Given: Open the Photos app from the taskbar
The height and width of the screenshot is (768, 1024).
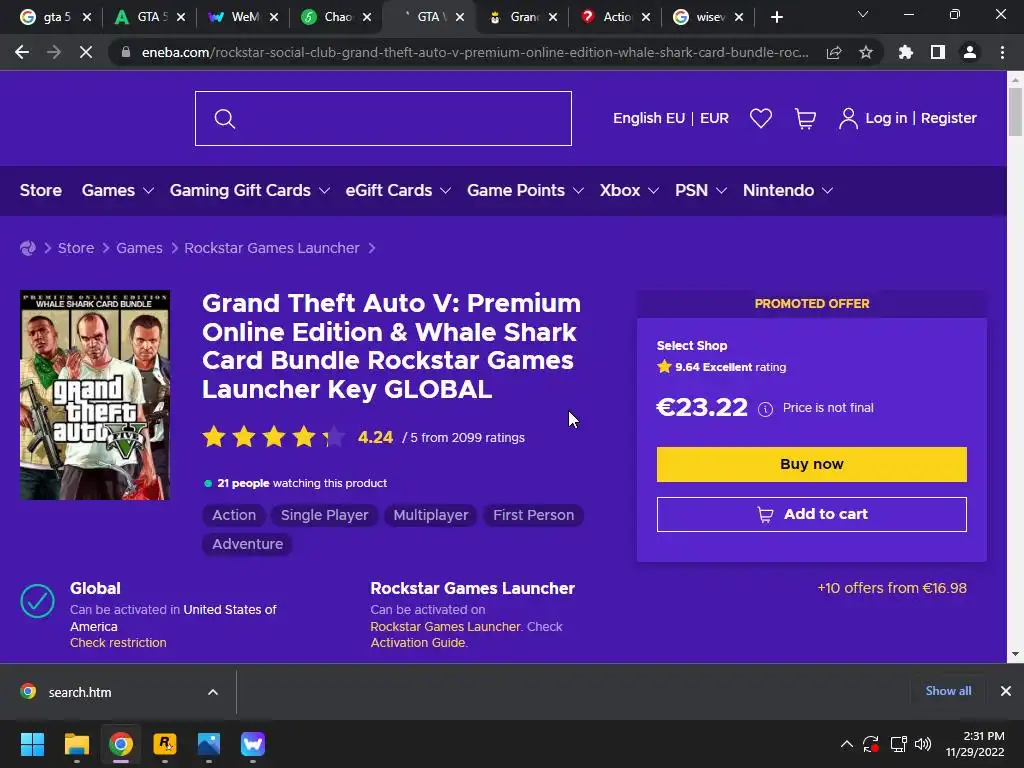Looking at the screenshot, I should click(x=209, y=744).
